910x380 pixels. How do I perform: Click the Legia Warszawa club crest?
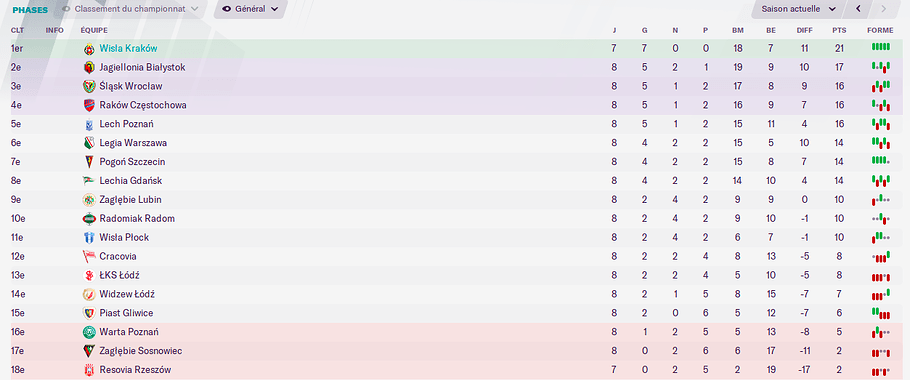tap(89, 143)
